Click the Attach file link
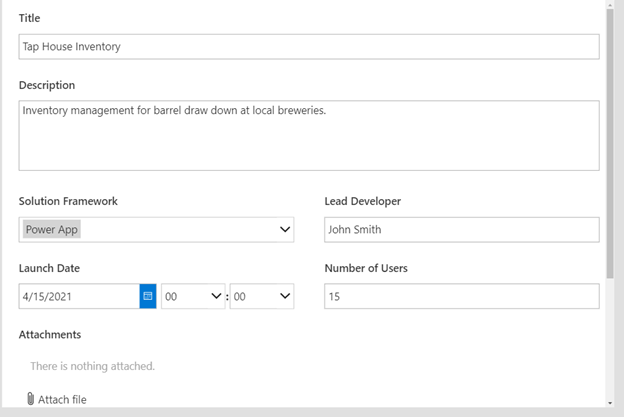624x417 pixels. pos(62,399)
